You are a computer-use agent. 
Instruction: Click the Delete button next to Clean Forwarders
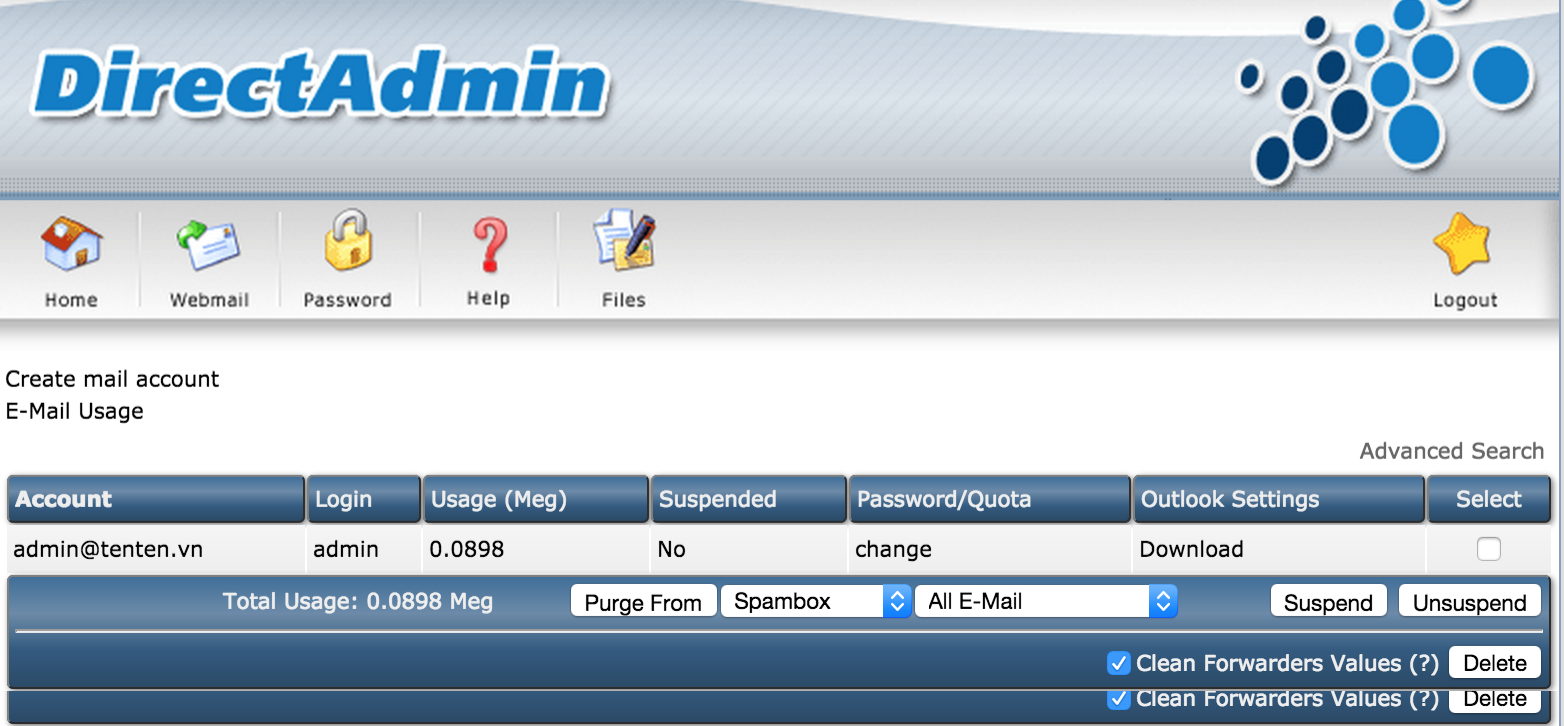(1495, 663)
